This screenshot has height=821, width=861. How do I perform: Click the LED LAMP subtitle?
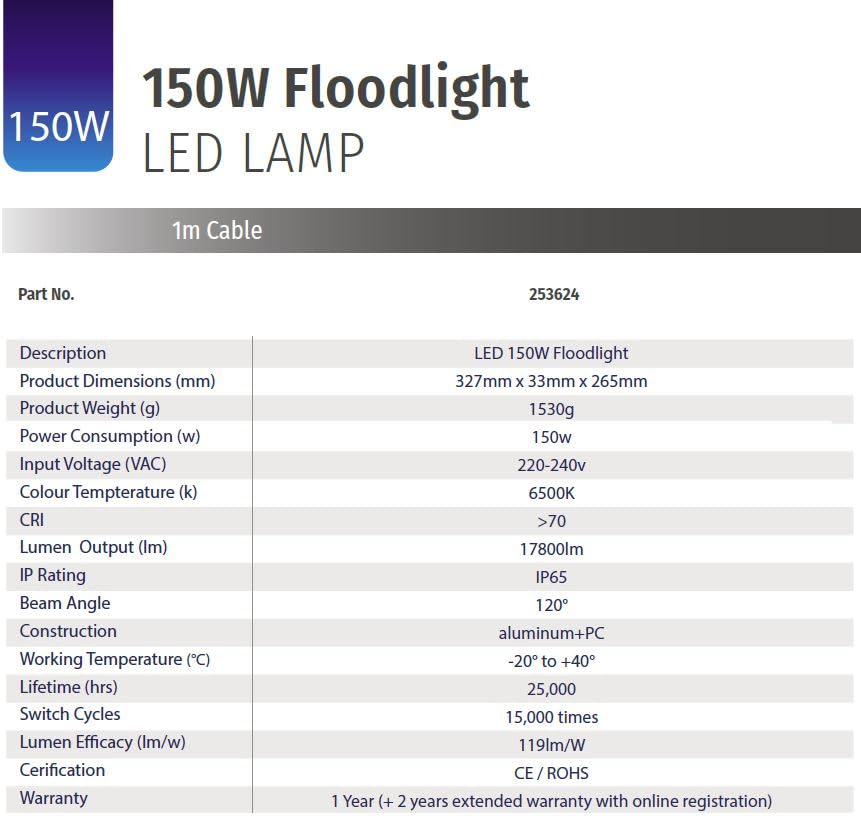pos(253,154)
